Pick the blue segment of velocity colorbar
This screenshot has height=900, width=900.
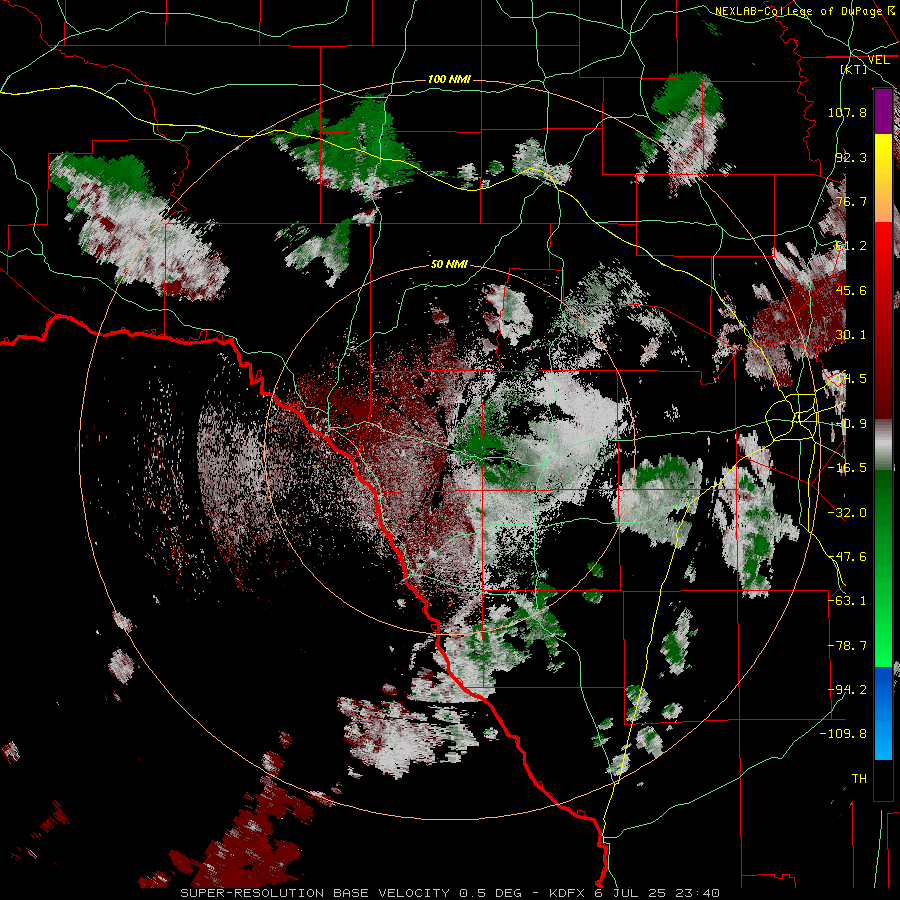pyautogui.click(x=883, y=713)
